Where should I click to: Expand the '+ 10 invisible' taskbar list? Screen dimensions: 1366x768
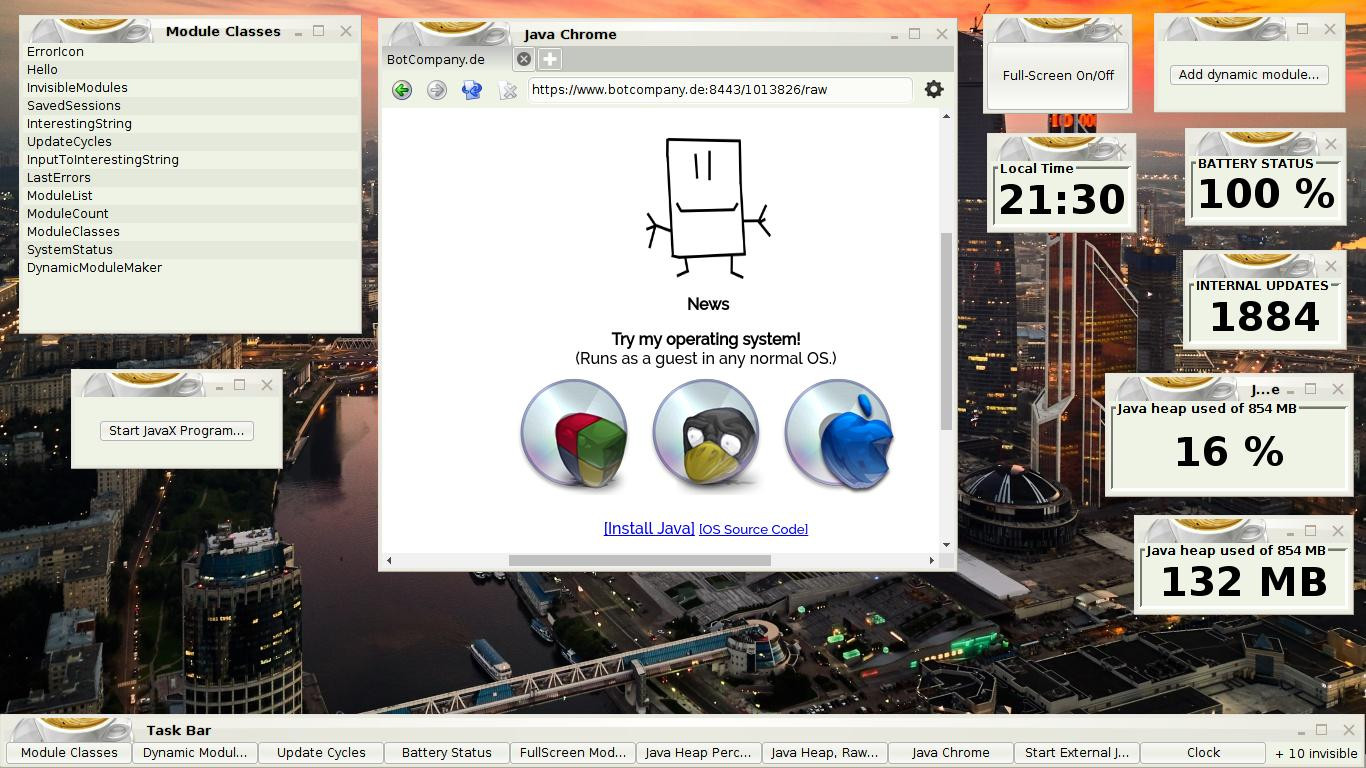click(x=1316, y=753)
